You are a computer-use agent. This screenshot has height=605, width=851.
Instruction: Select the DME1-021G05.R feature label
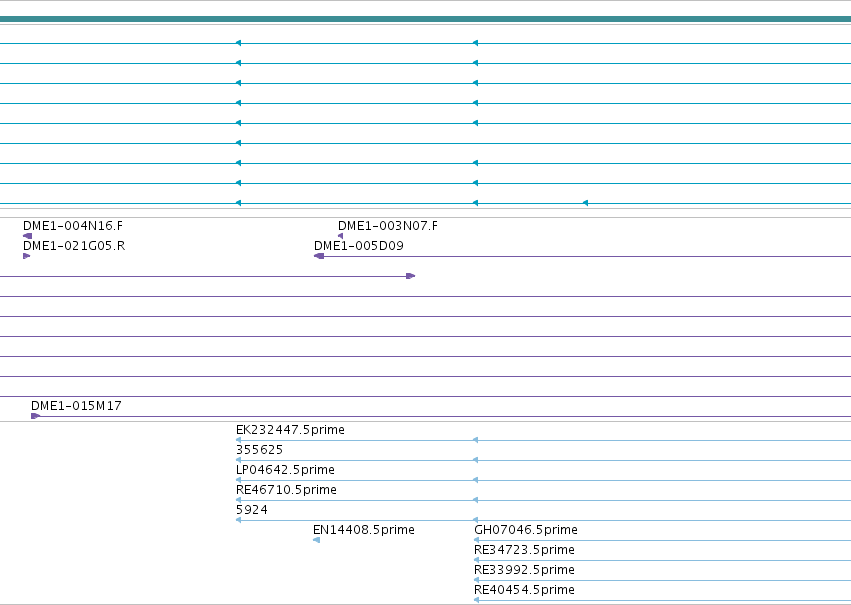(74, 246)
